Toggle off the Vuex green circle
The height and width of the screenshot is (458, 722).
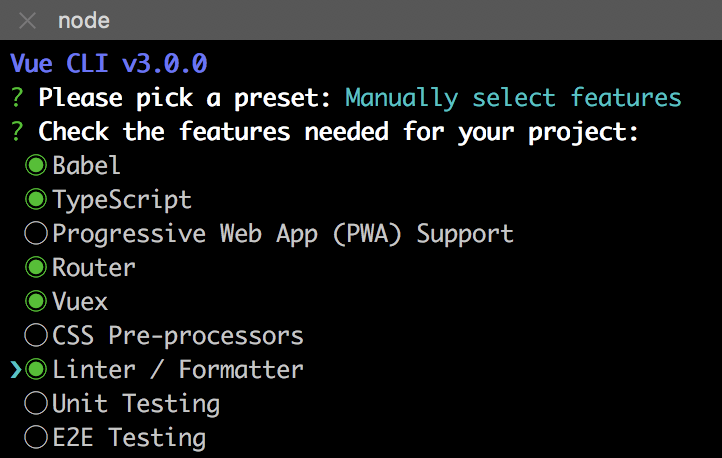click(x=36, y=301)
